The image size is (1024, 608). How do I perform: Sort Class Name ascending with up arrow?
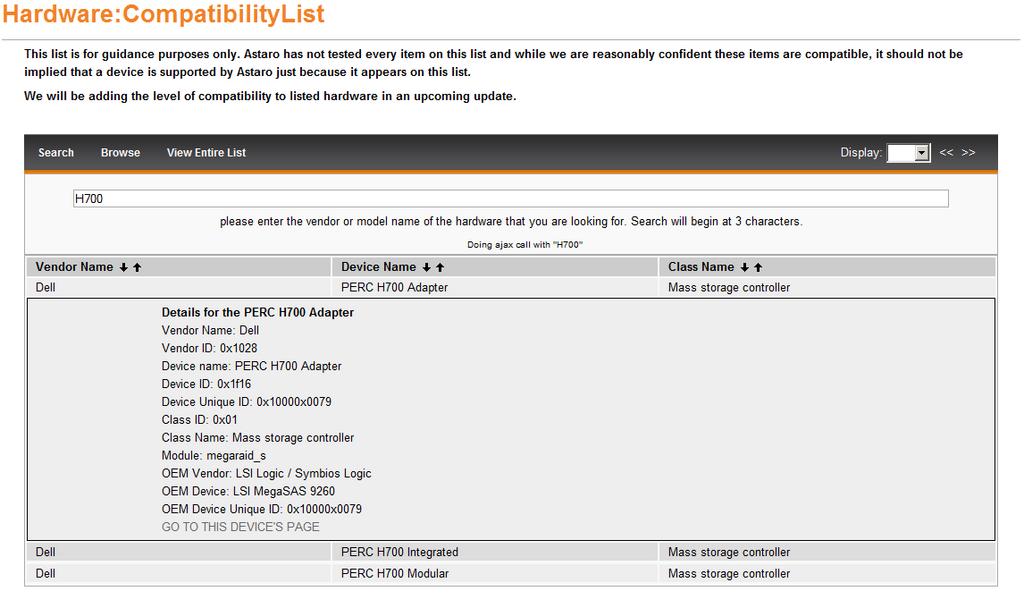(758, 268)
